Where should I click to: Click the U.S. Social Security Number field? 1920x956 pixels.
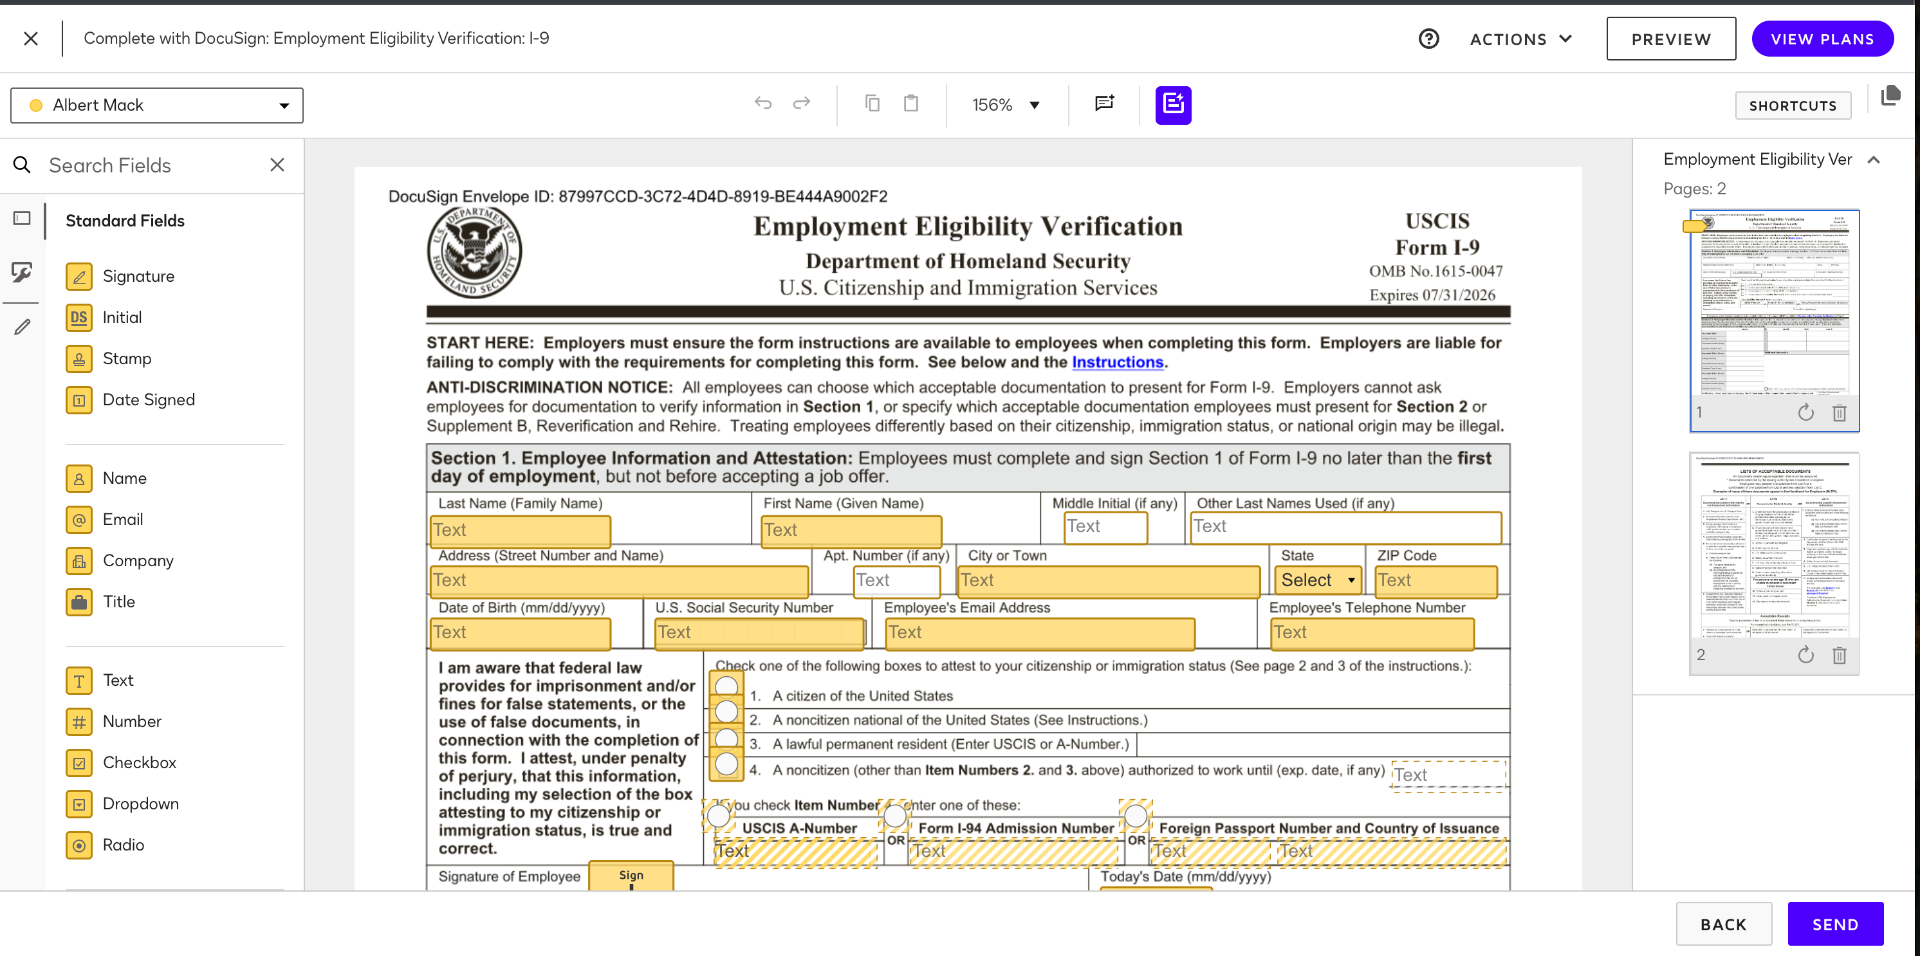760,632
